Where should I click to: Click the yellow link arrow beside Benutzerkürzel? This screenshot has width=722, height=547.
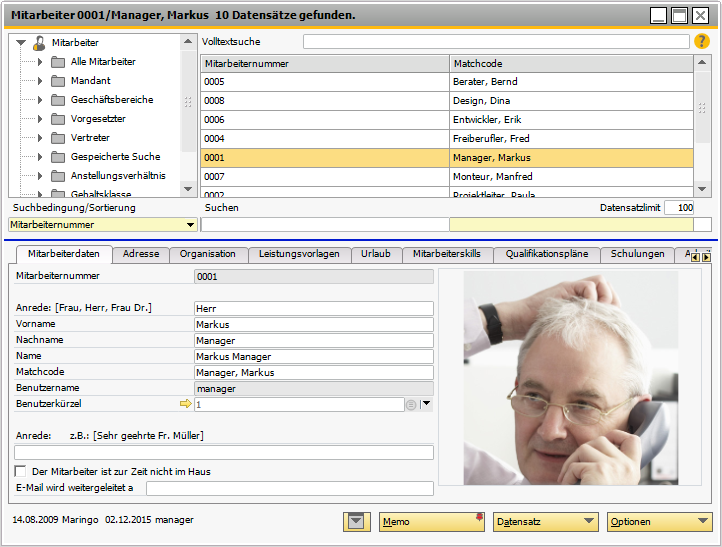184,404
